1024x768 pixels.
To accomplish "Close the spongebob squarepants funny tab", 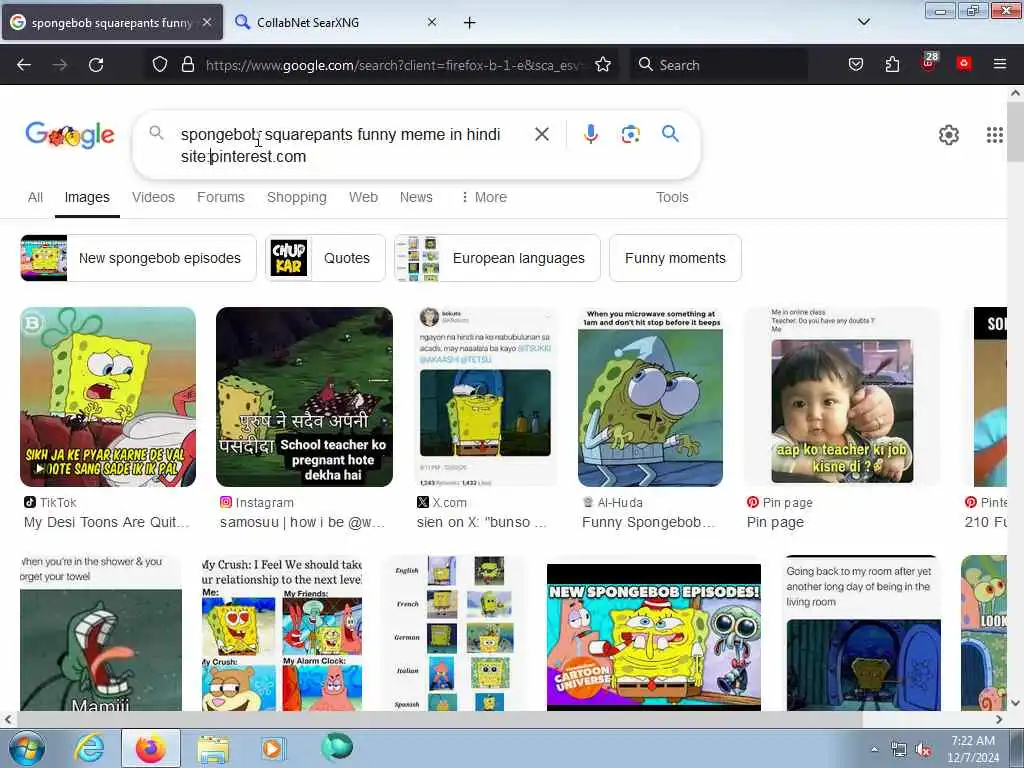I will (x=206, y=22).
